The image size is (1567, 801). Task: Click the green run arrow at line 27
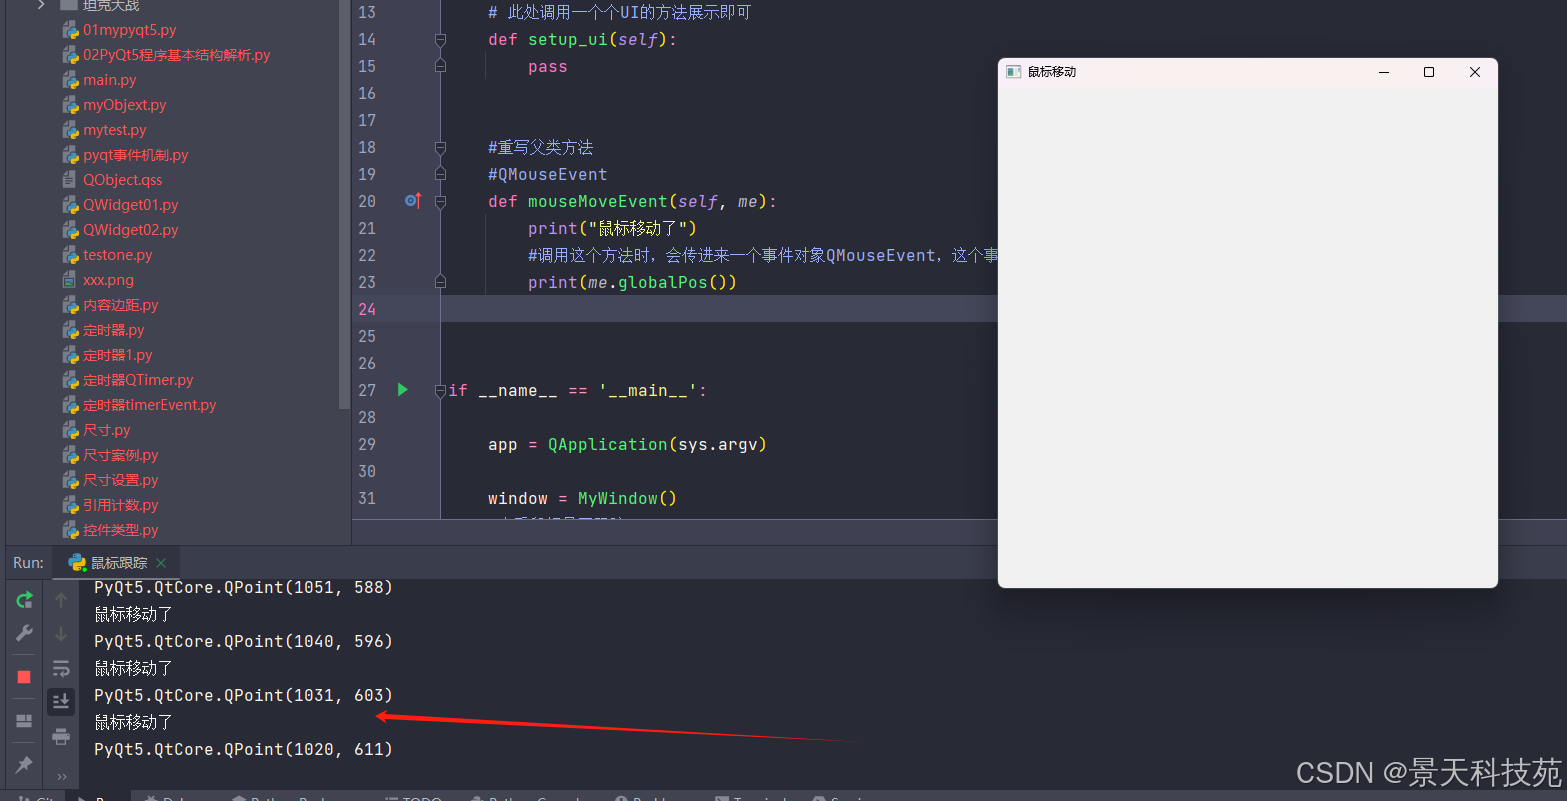pos(403,390)
